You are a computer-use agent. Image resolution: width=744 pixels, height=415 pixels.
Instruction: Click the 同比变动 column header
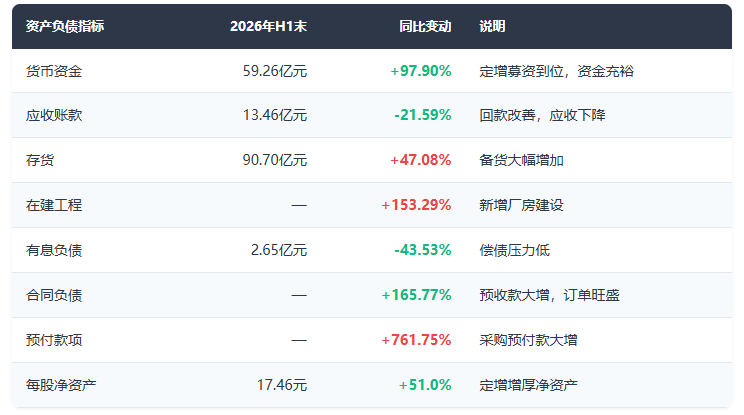click(425, 26)
